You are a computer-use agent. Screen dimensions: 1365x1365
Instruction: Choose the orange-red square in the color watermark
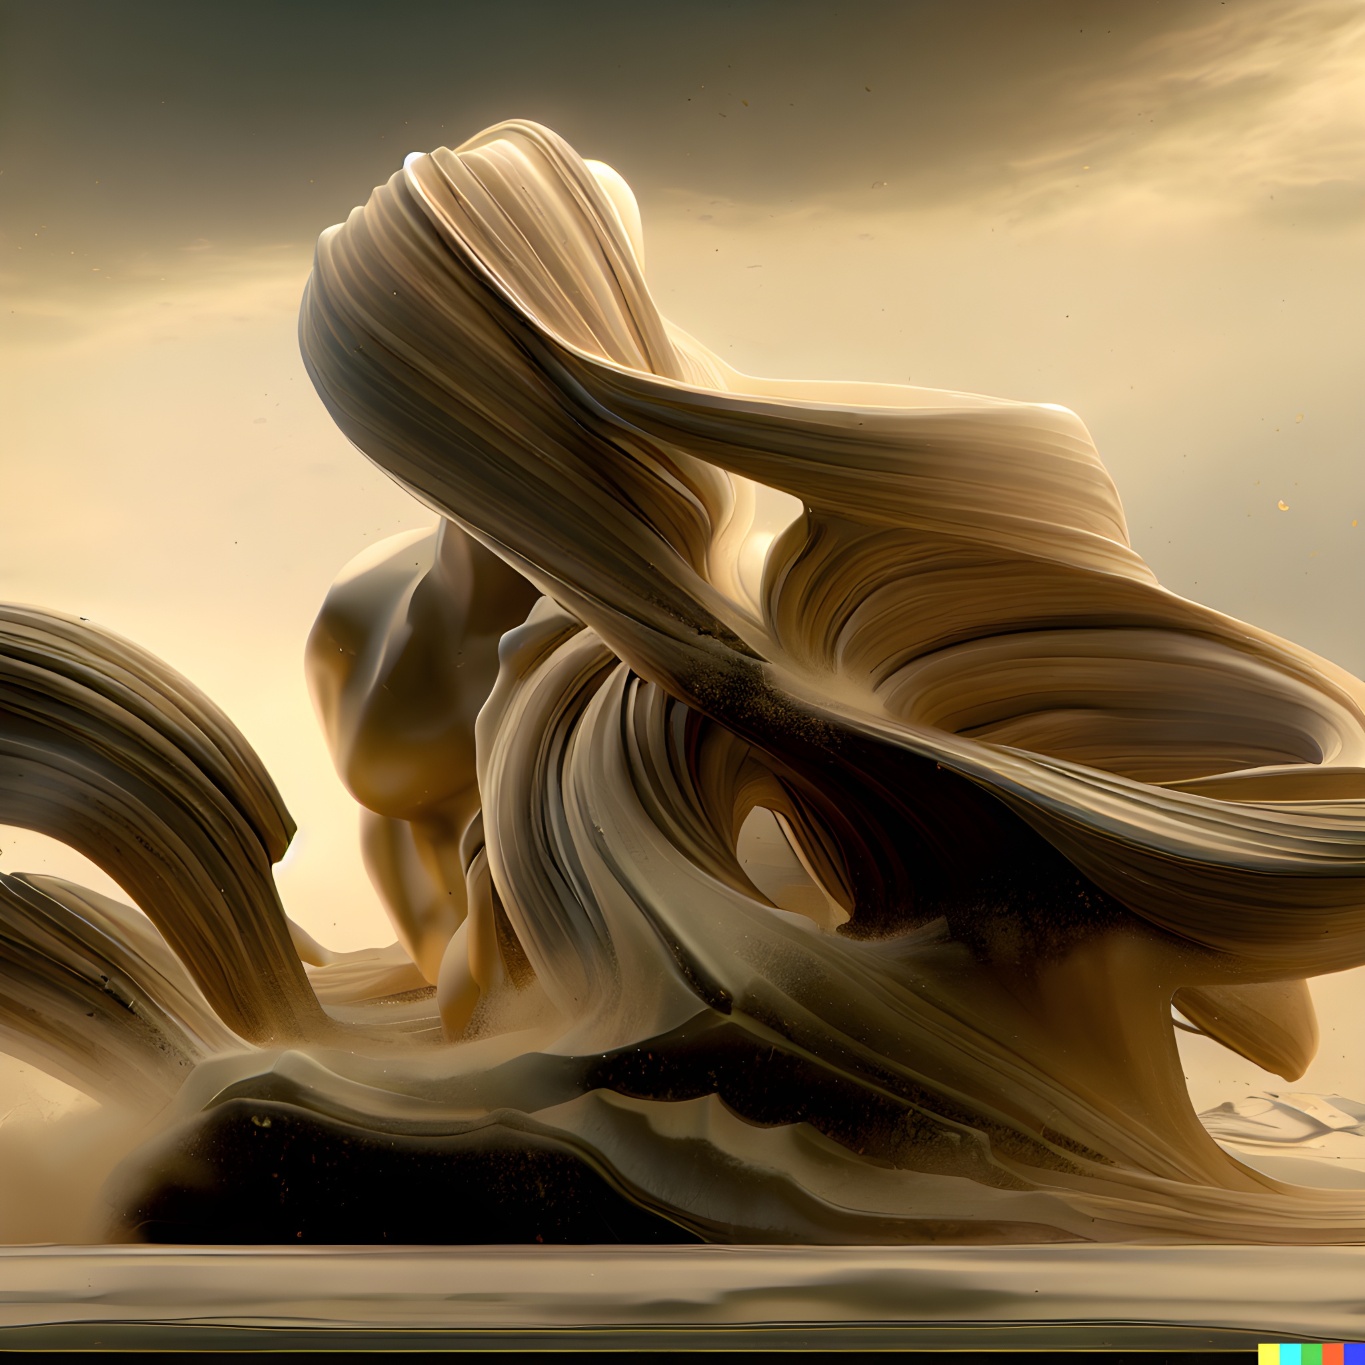1333,1354
